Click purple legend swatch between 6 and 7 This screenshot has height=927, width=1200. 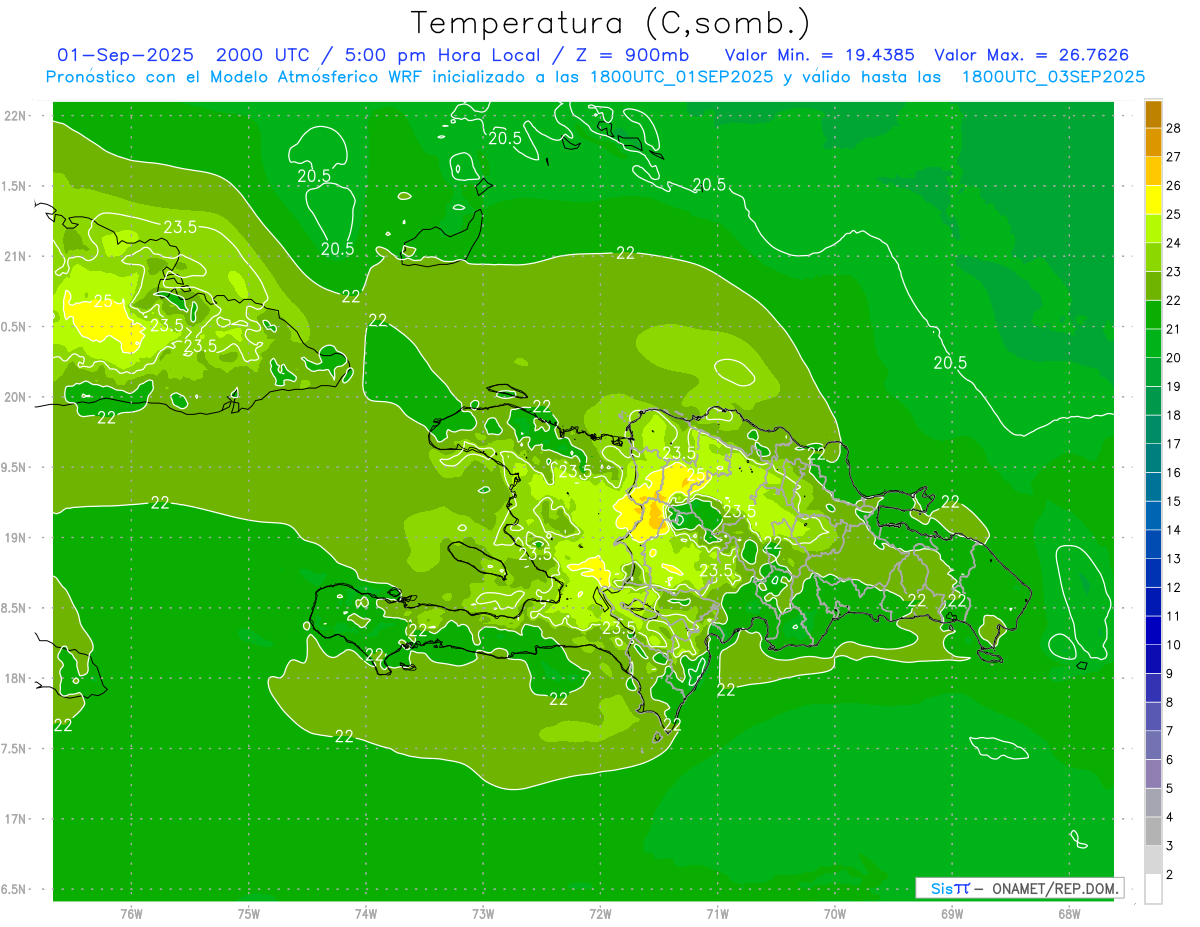pos(1154,746)
